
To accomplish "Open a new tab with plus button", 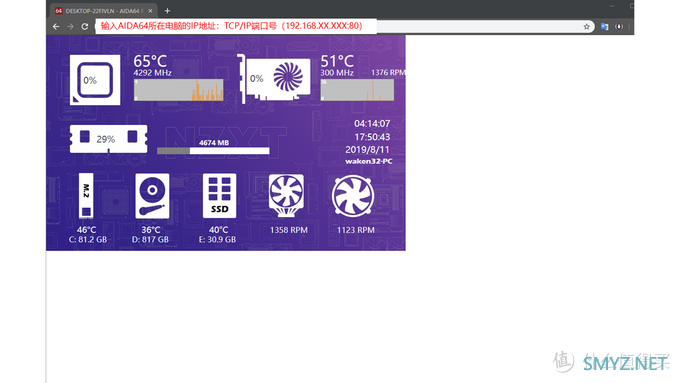I will point(167,10).
